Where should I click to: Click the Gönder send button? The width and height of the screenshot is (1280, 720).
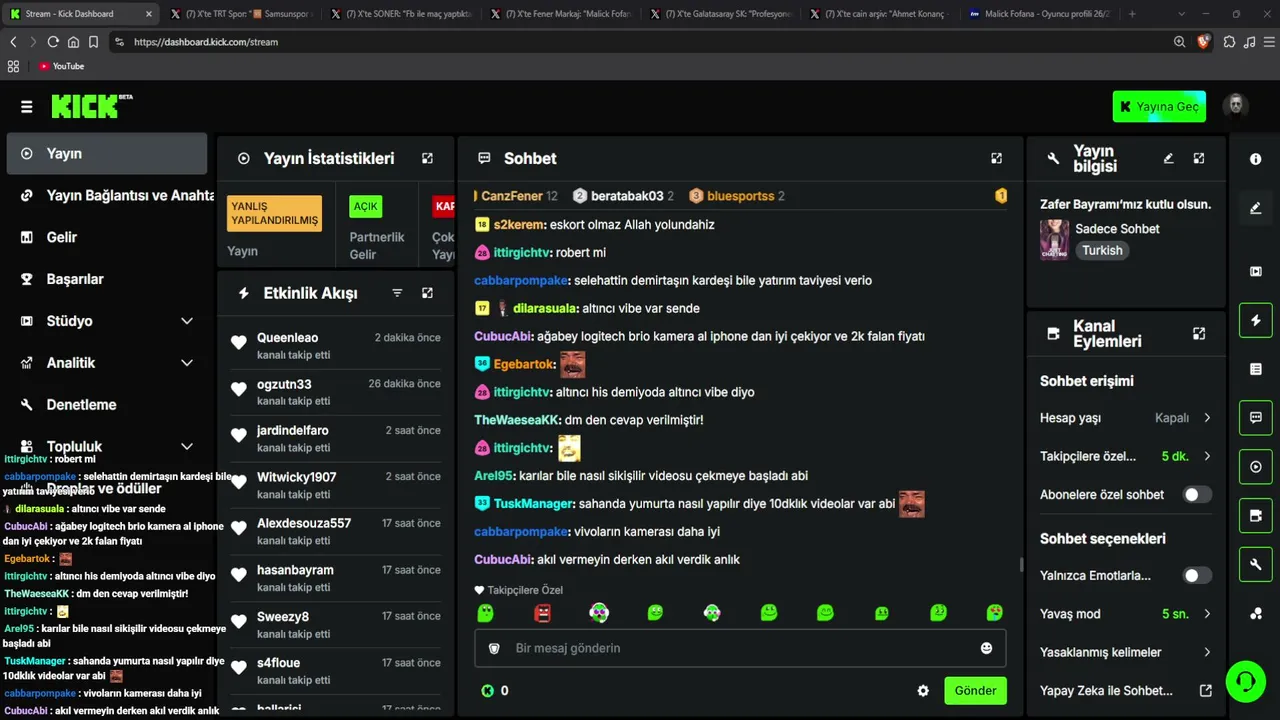(975, 691)
